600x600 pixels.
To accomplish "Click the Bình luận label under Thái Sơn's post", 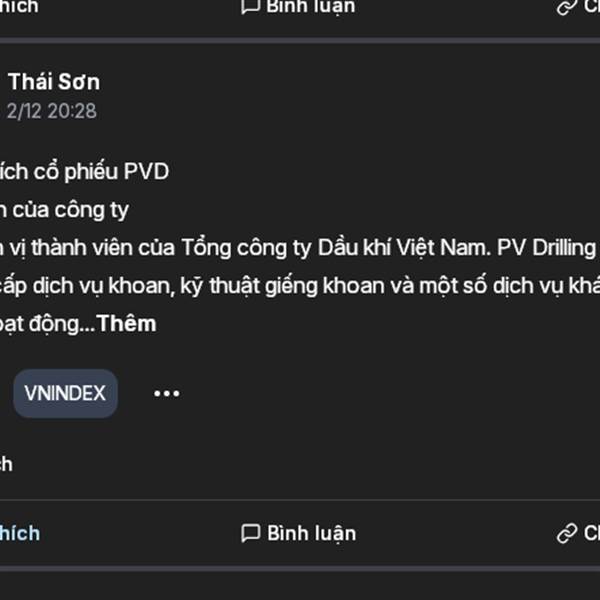I will [311, 534].
